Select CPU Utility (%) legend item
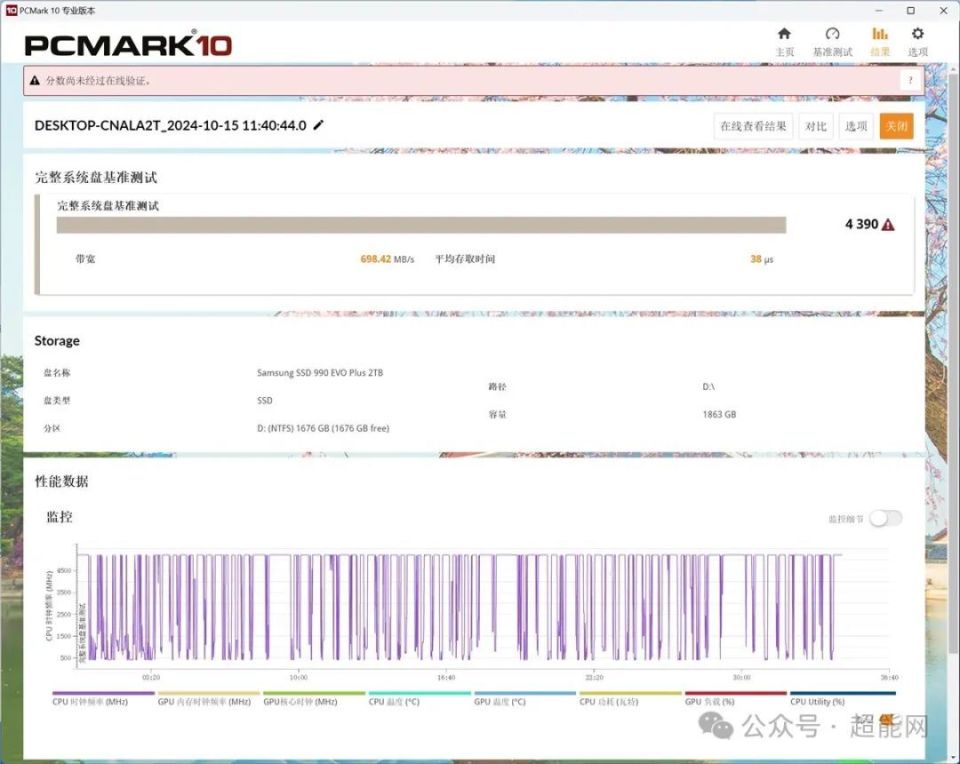Image resolution: width=960 pixels, height=764 pixels. [x=842, y=698]
